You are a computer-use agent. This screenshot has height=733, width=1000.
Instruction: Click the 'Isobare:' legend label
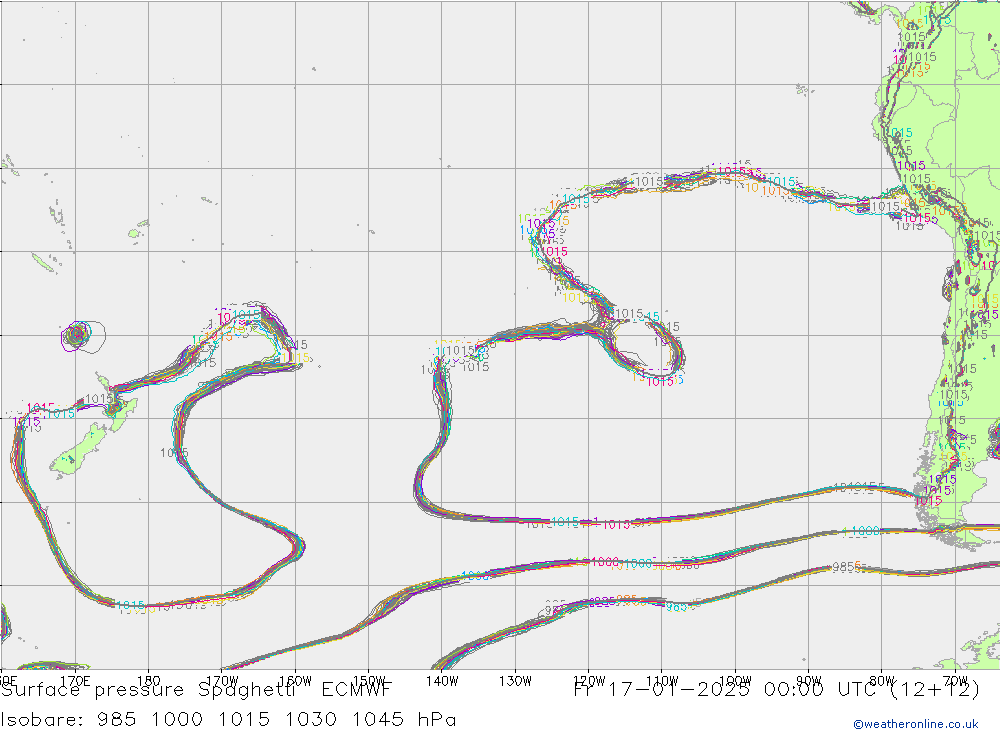pos(42,720)
